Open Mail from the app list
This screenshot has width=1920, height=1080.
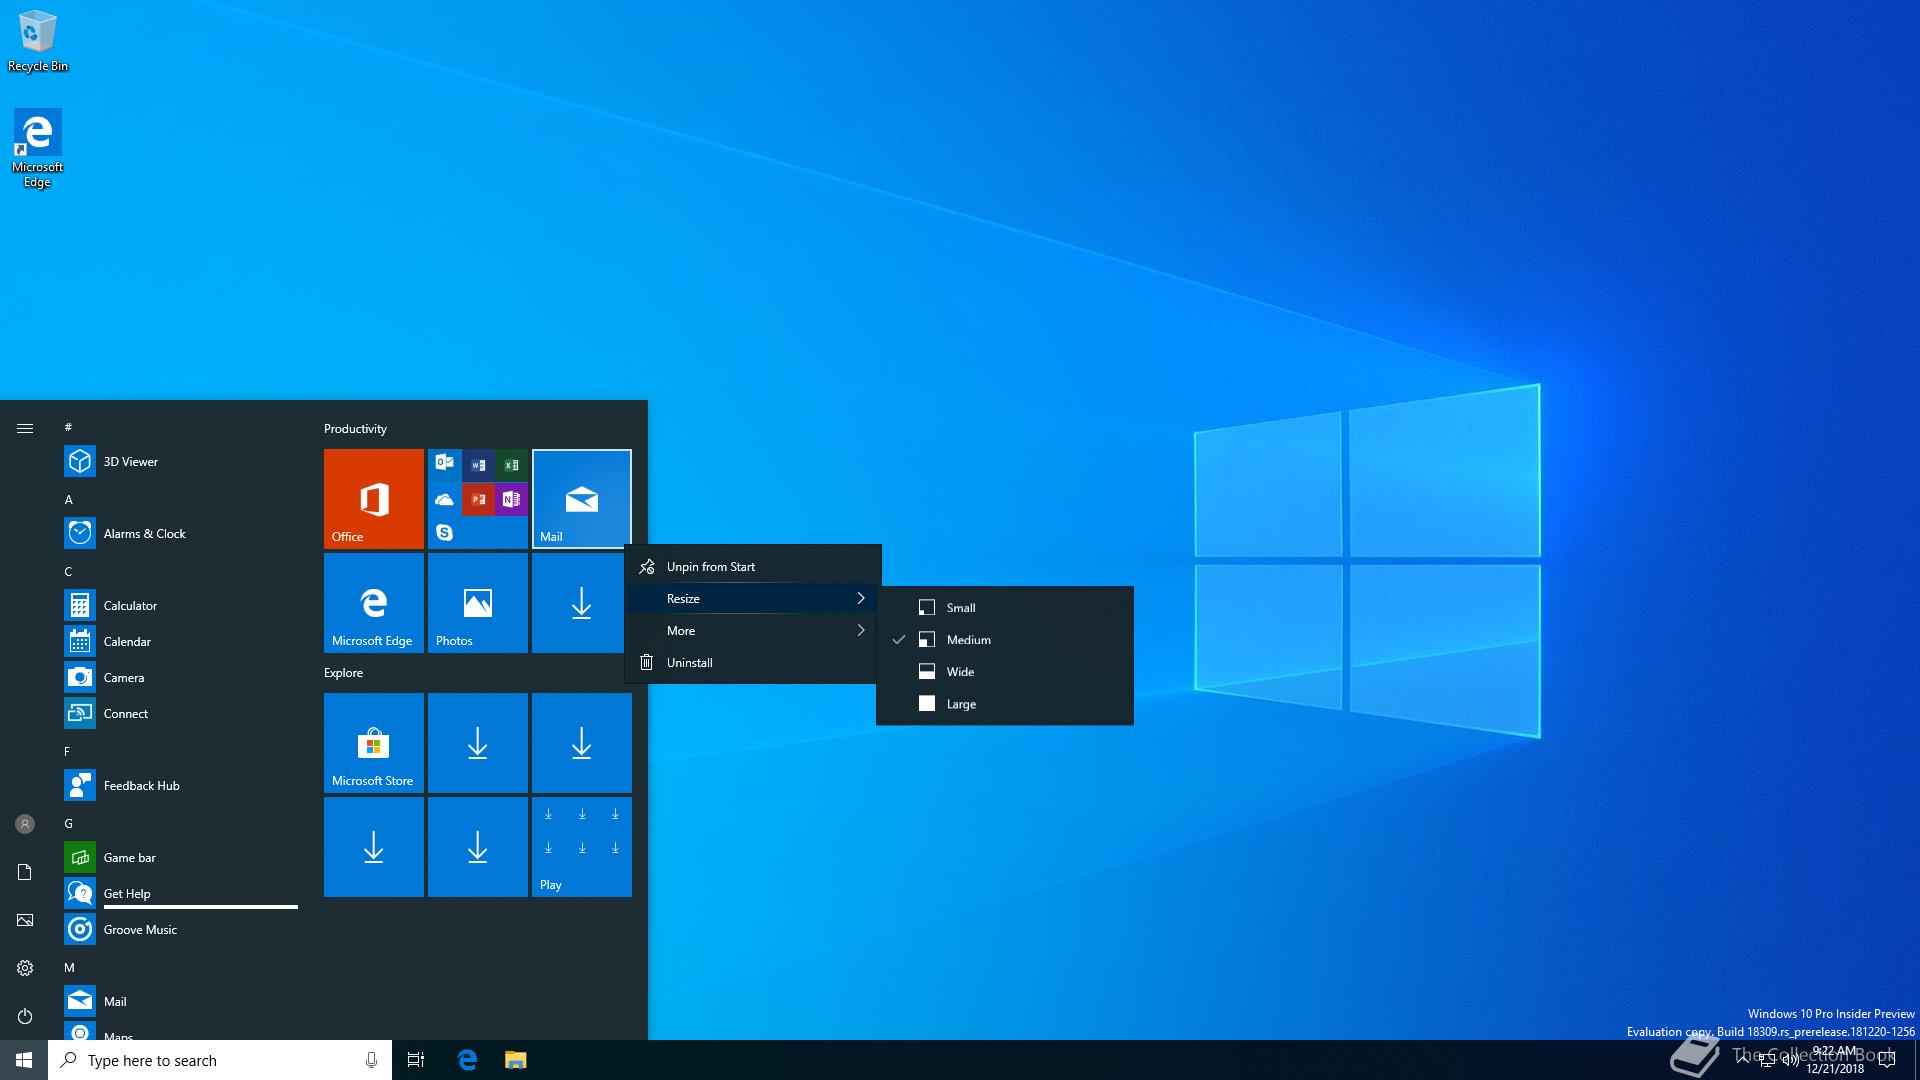coord(181,1001)
